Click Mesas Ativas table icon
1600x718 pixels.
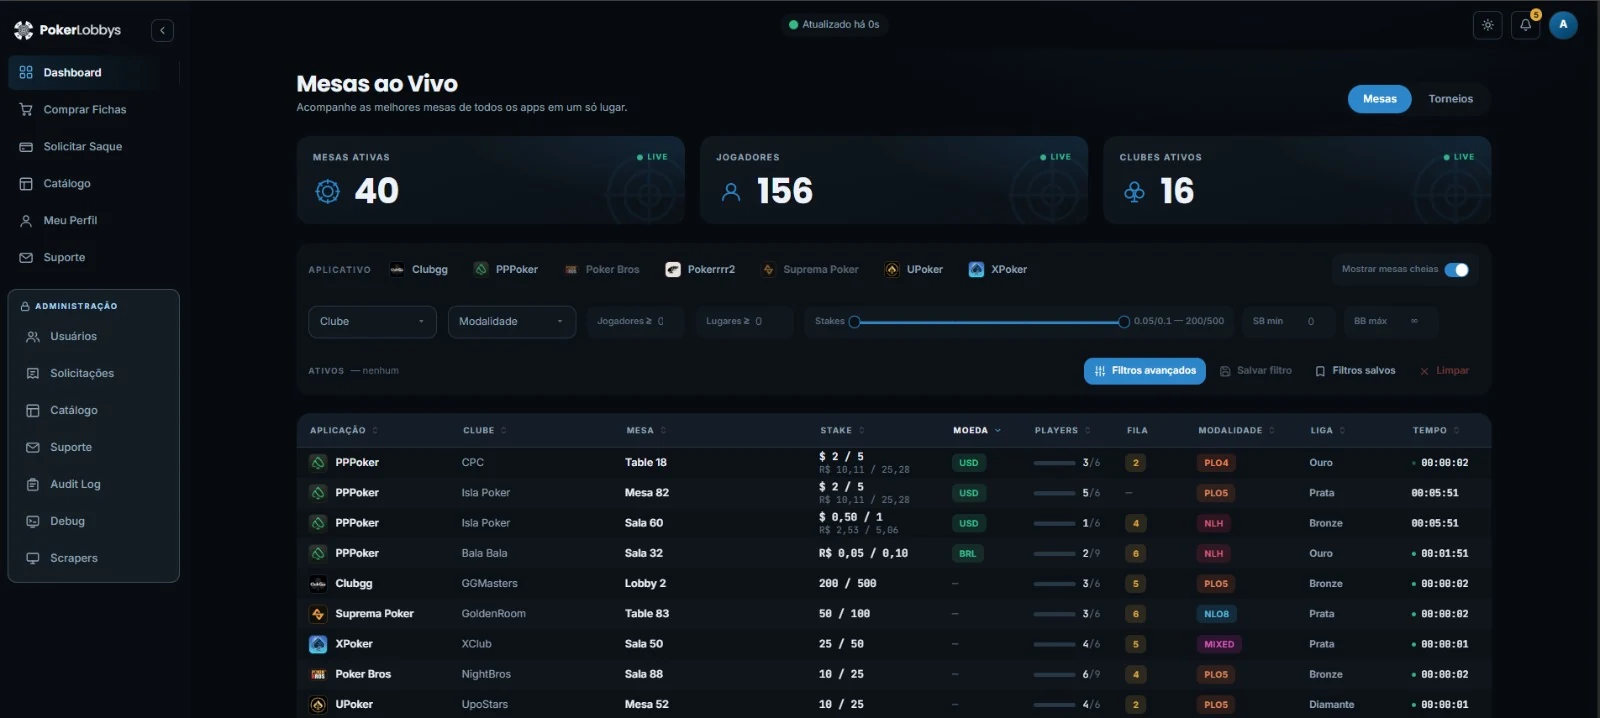(327, 191)
